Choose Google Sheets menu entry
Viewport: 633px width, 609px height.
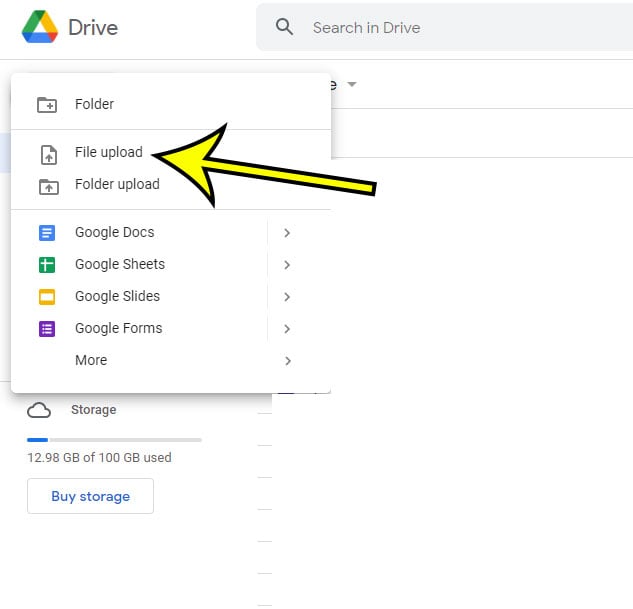171,264
